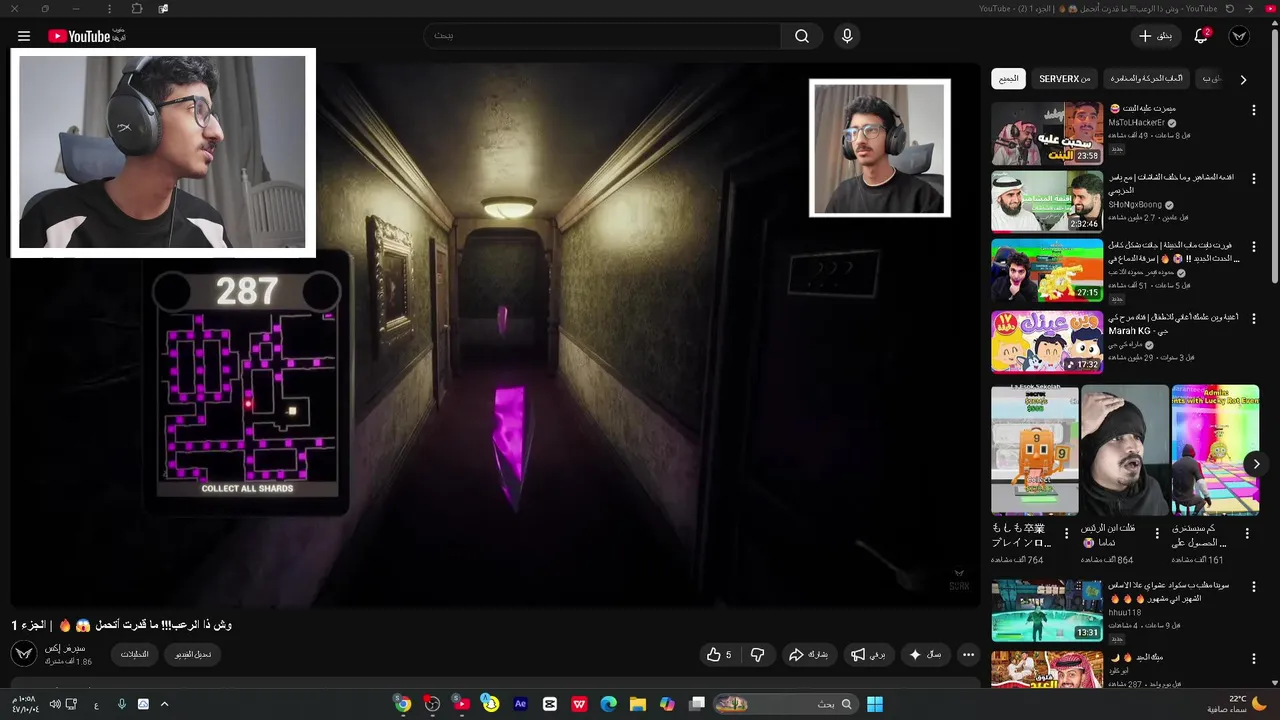Viewport: 1280px width, 720px height.
Task: Open Google Chrome from taskbar
Action: click(403, 704)
